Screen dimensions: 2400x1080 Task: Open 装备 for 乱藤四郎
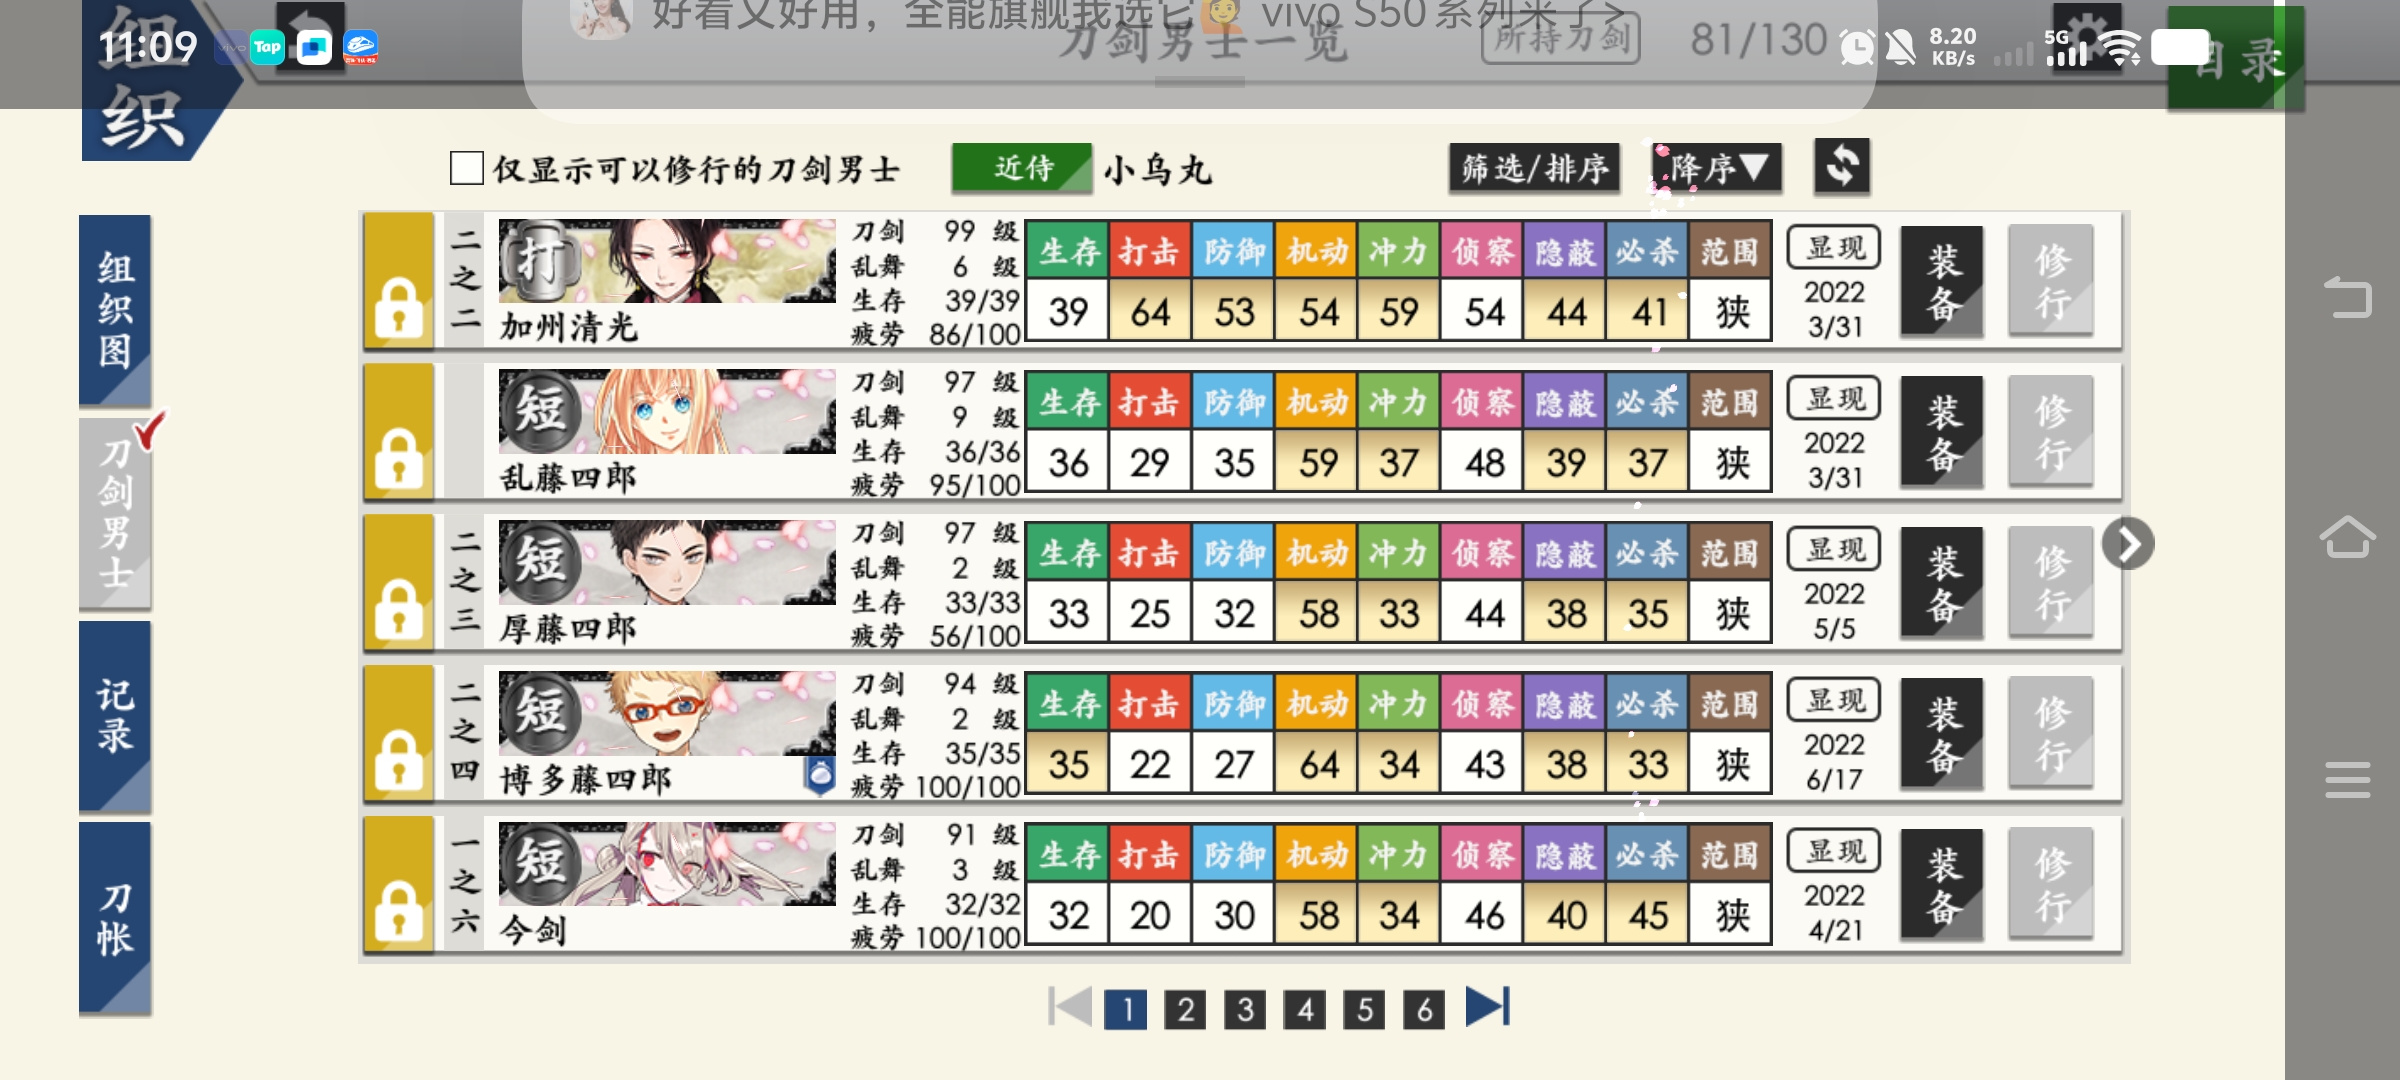click(x=1942, y=432)
